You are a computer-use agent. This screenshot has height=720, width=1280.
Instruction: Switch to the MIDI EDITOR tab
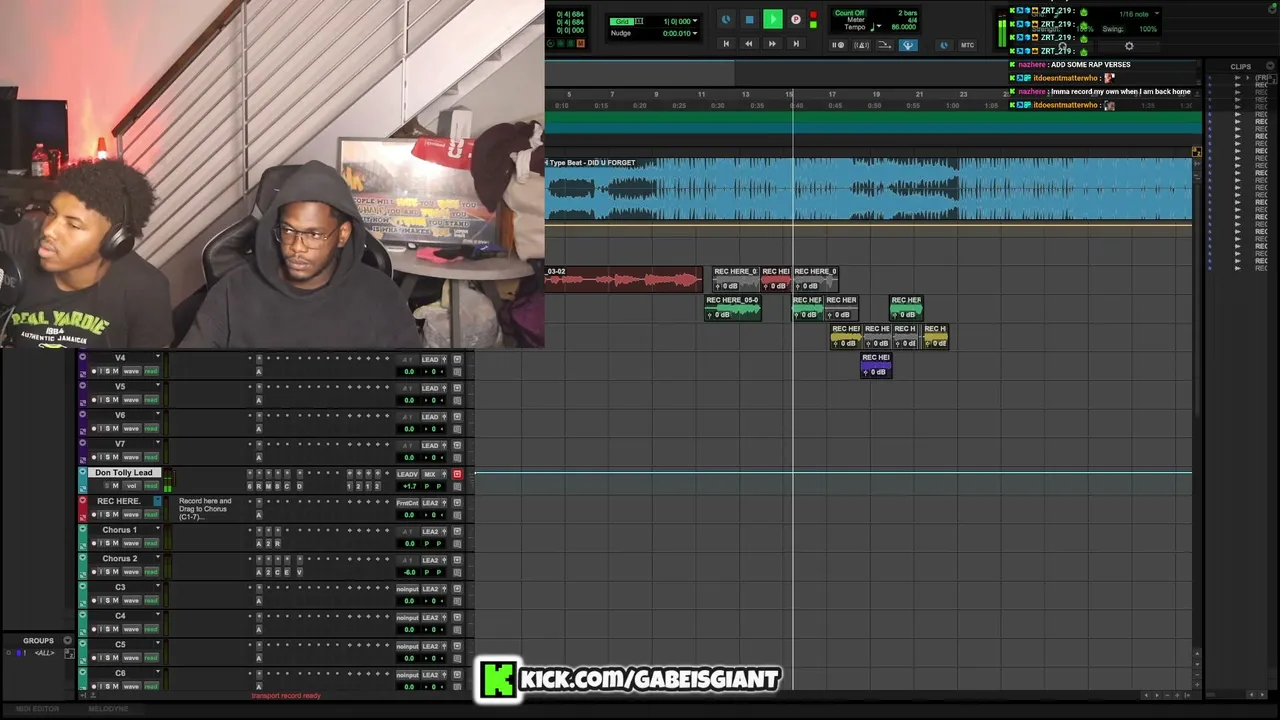37,709
